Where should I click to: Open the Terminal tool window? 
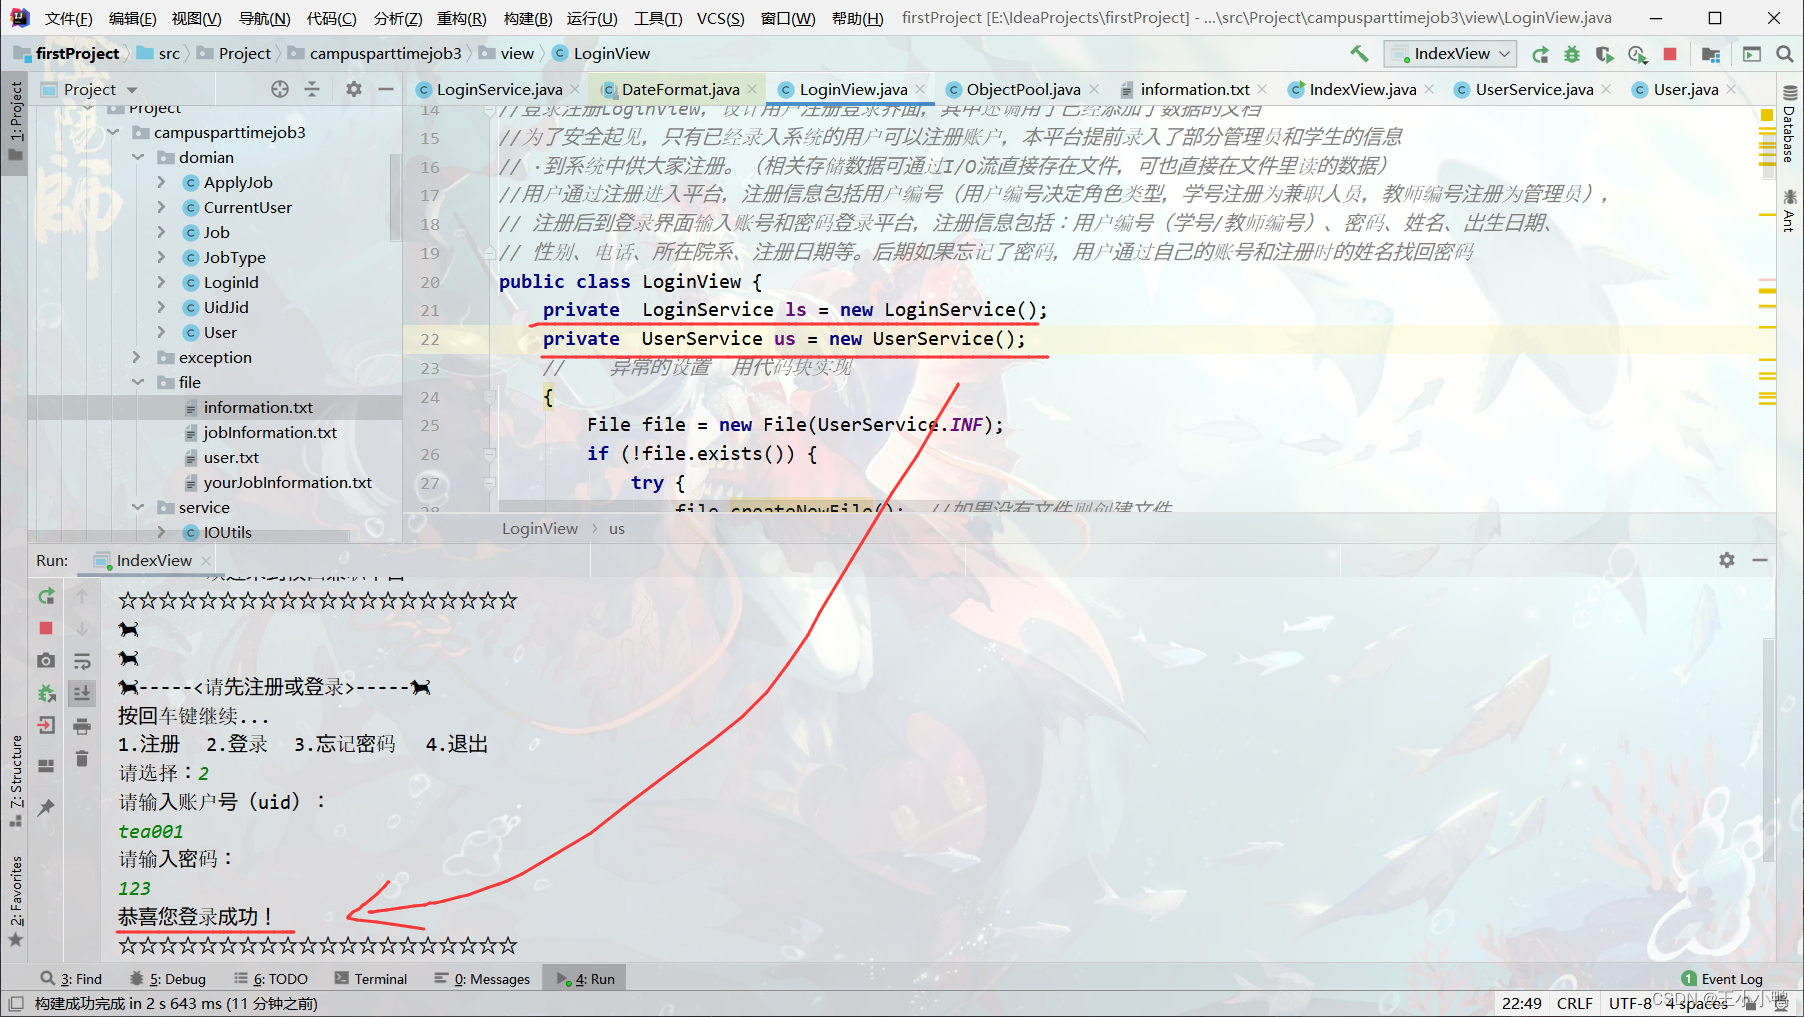pyautogui.click(x=371, y=979)
